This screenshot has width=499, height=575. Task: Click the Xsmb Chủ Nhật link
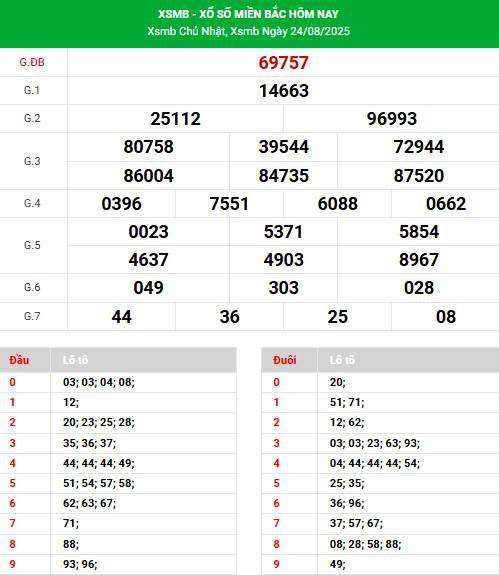tap(186, 31)
